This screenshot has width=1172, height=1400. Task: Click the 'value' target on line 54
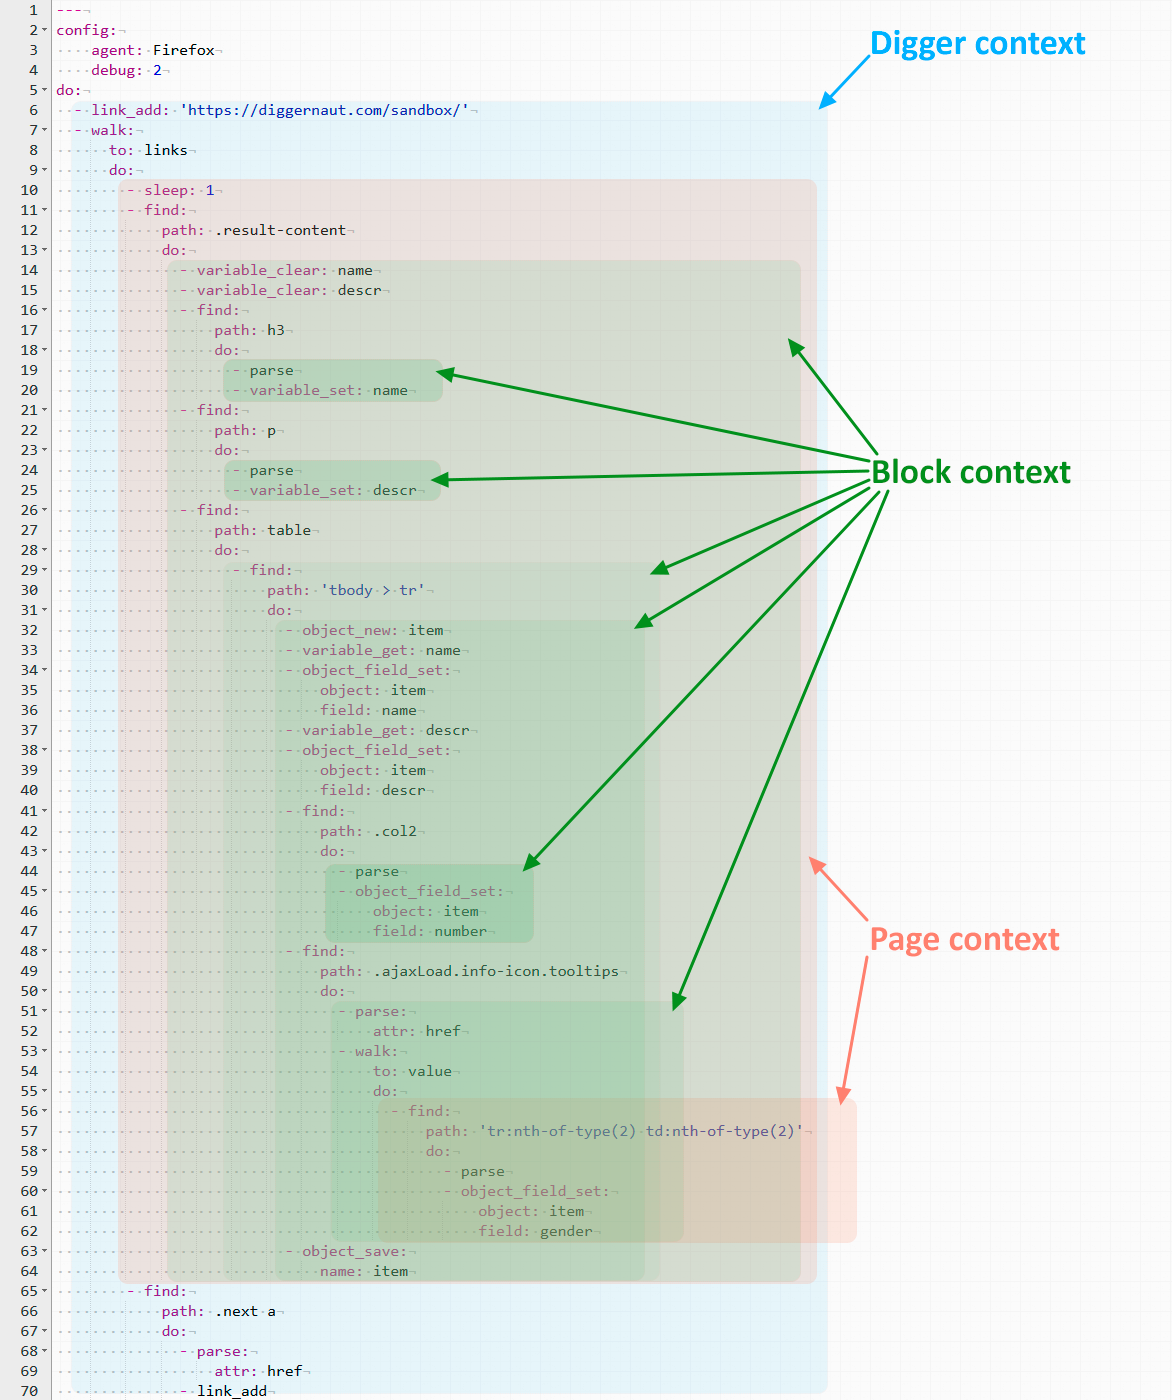(x=430, y=1071)
